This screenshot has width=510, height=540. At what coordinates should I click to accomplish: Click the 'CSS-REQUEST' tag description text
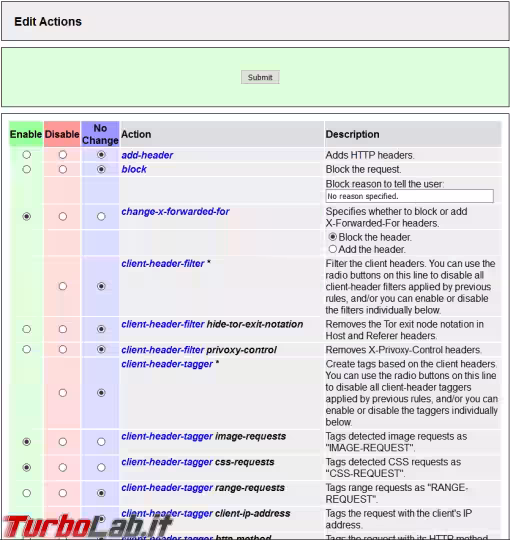393,468
